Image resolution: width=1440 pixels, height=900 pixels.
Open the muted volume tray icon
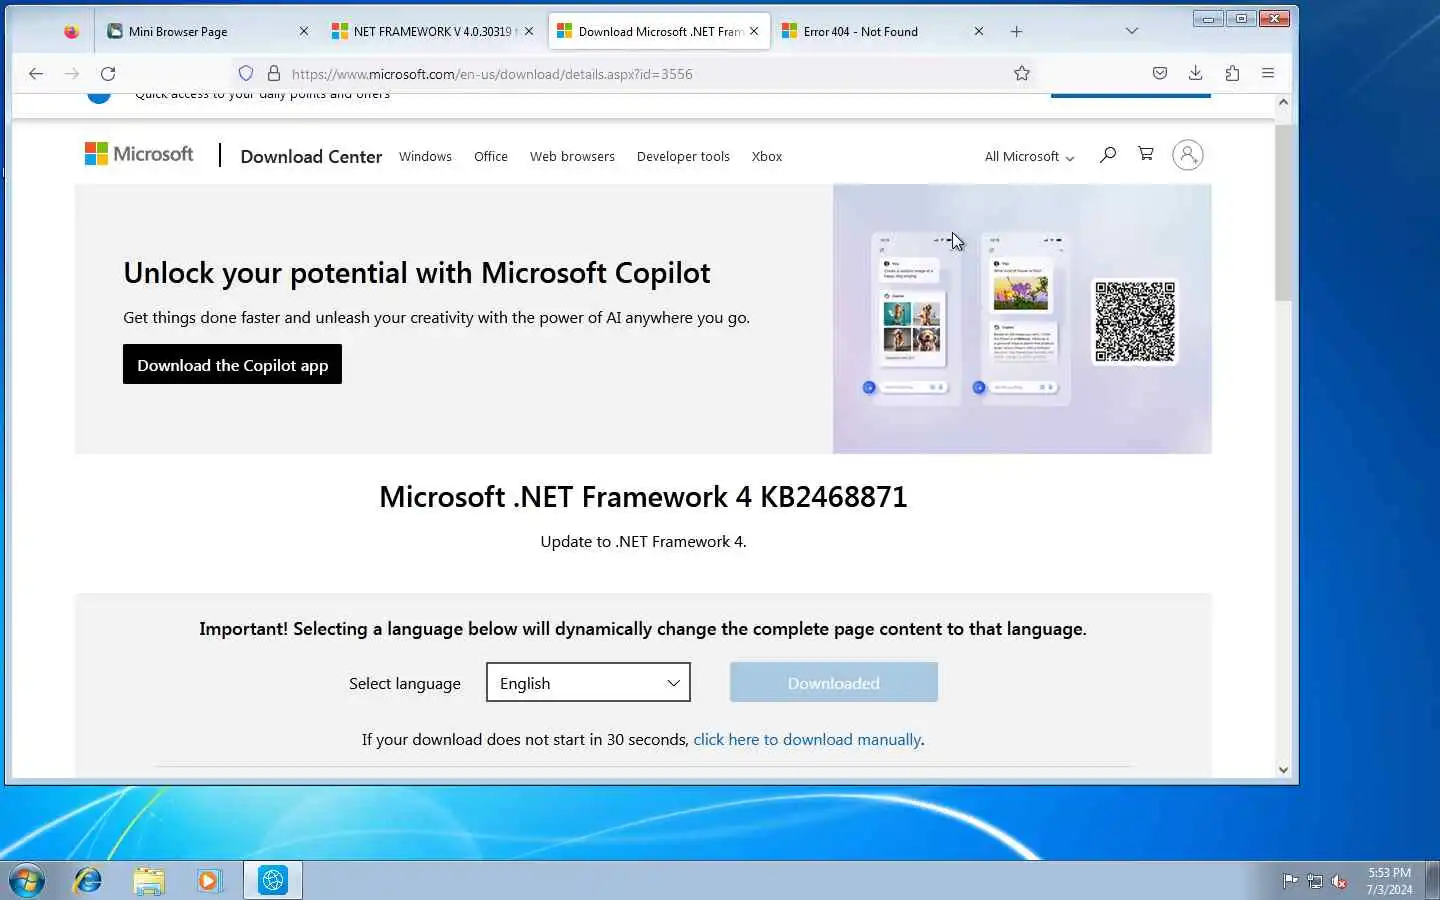tap(1340, 881)
